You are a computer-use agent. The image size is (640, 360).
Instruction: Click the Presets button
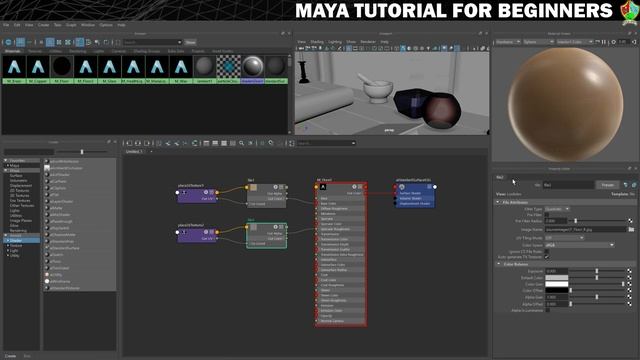[x=607, y=185]
